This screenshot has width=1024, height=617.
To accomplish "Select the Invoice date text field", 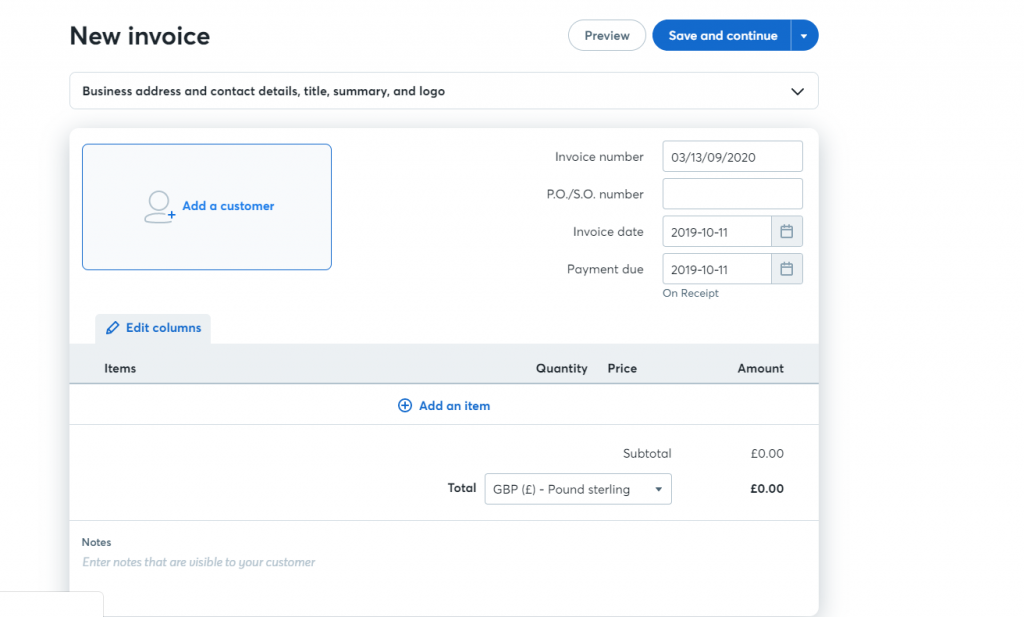I will 716,231.
